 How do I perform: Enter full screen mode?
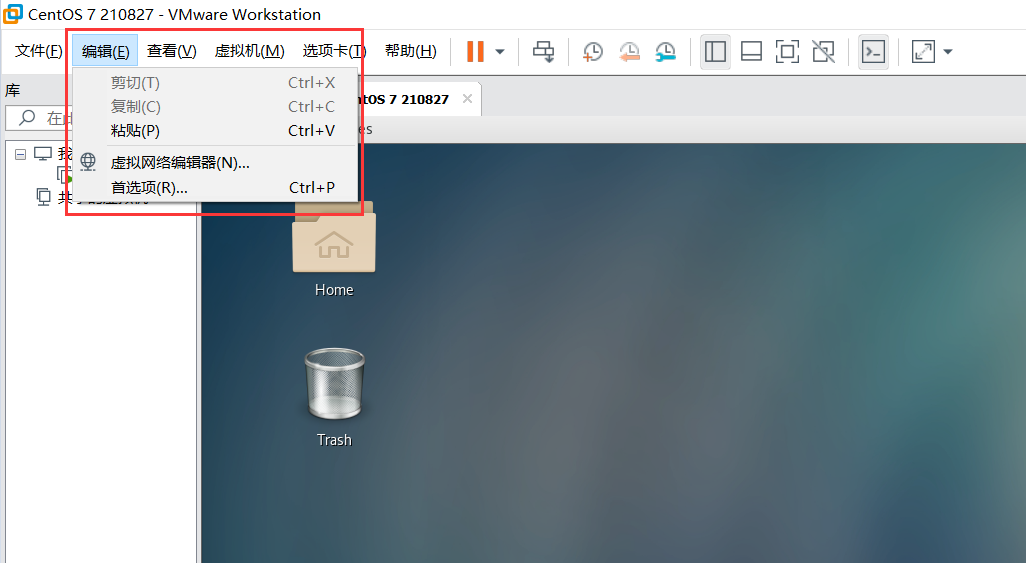787,52
